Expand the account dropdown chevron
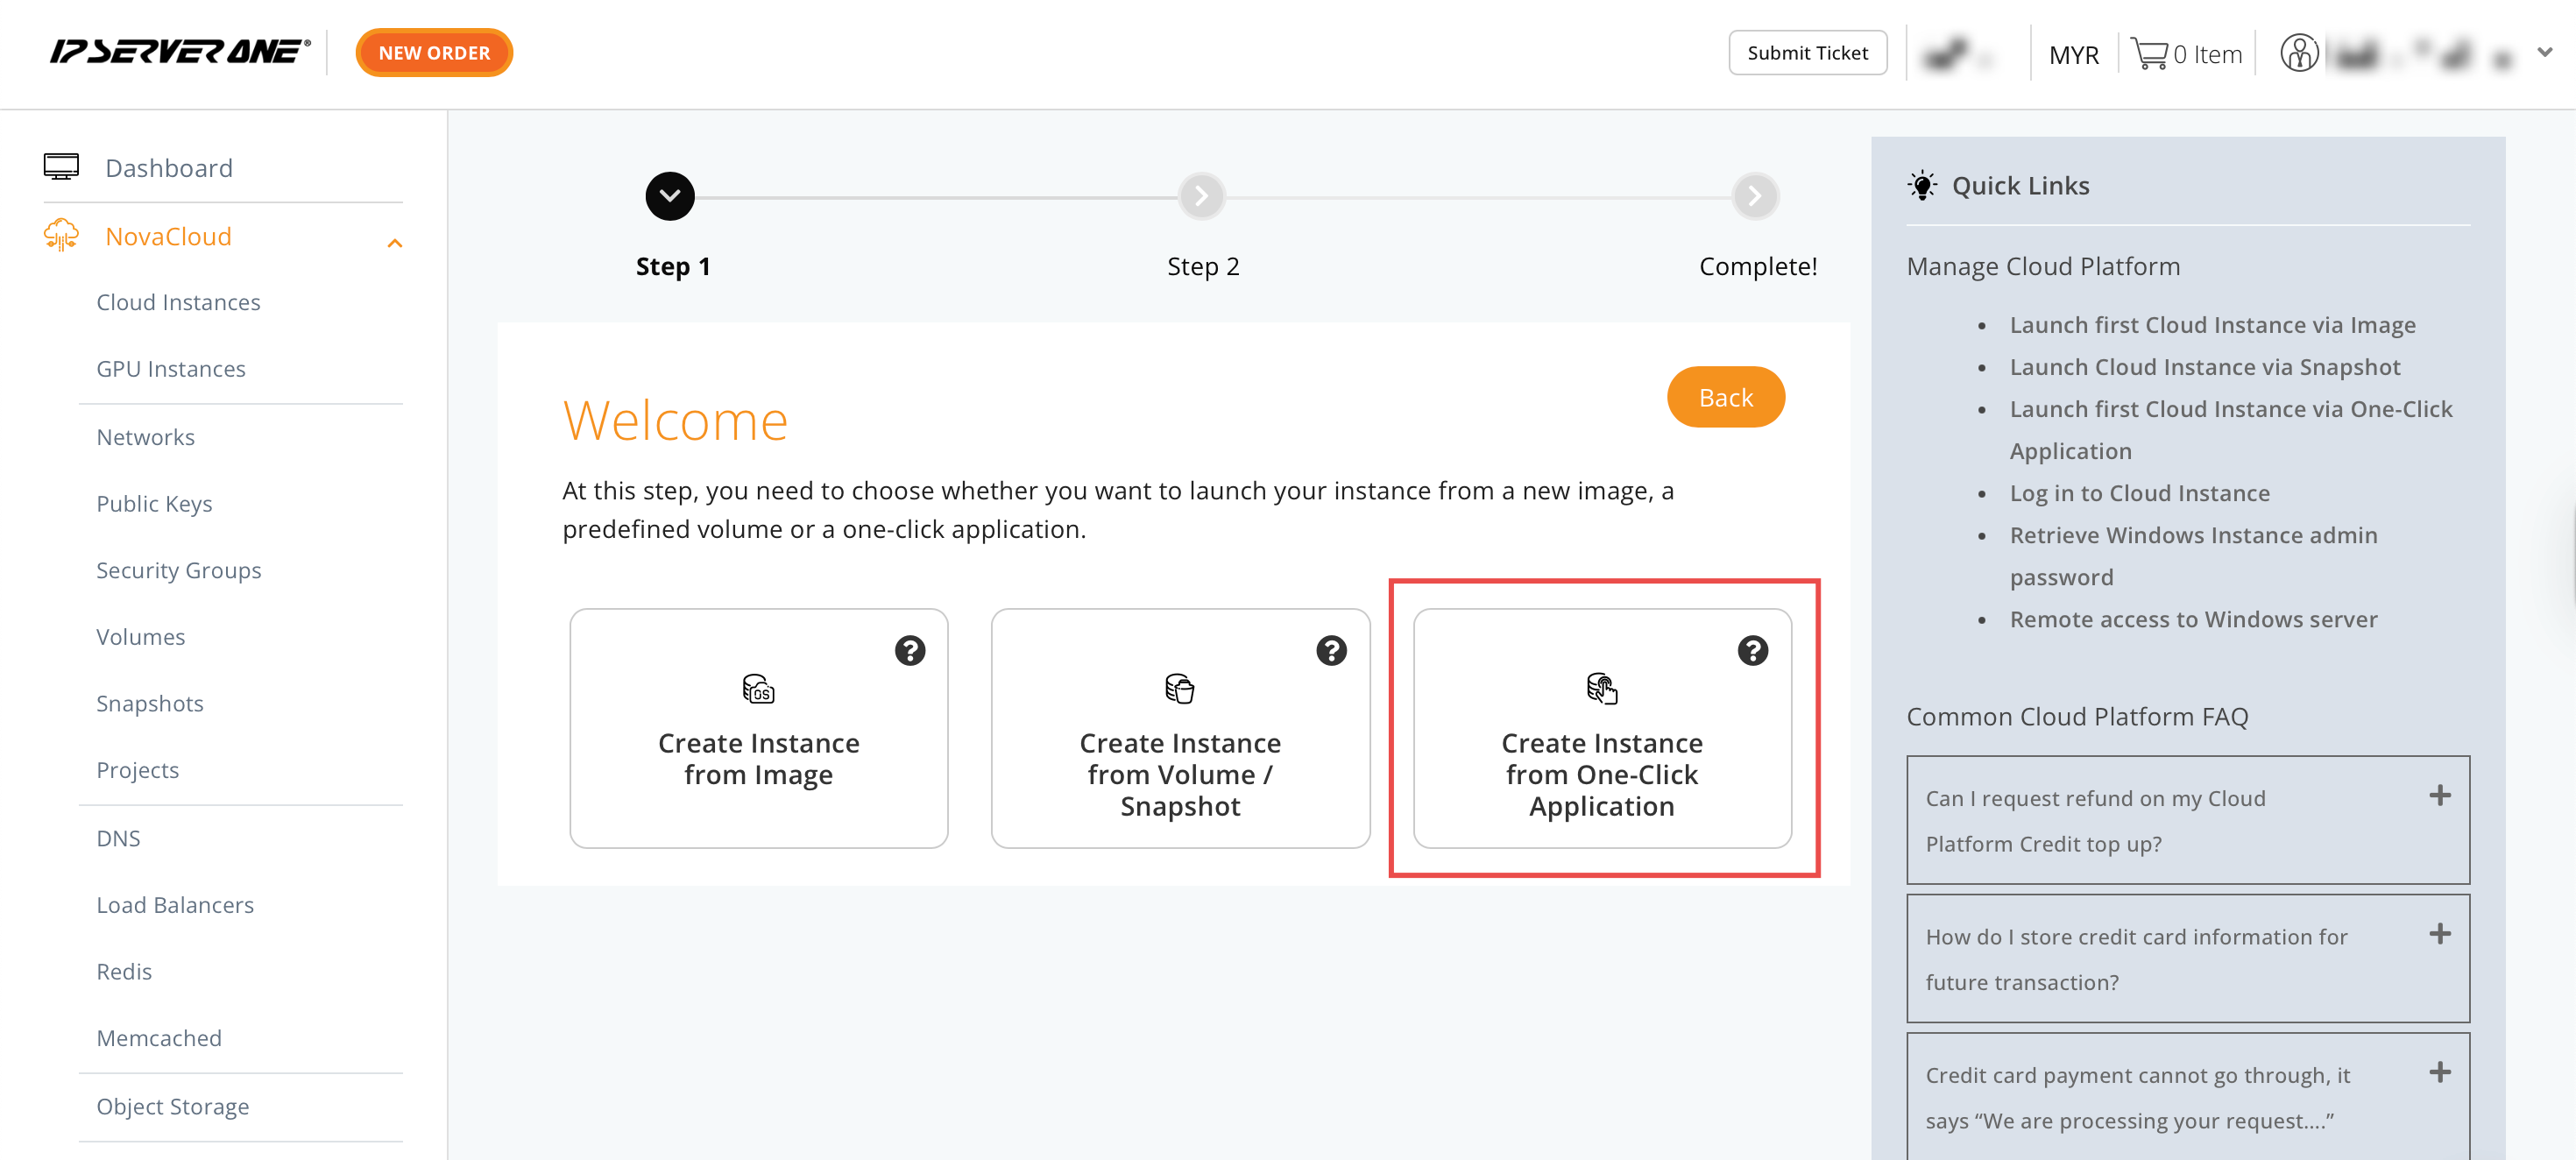The image size is (2576, 1160). (x=2544, y=53)
